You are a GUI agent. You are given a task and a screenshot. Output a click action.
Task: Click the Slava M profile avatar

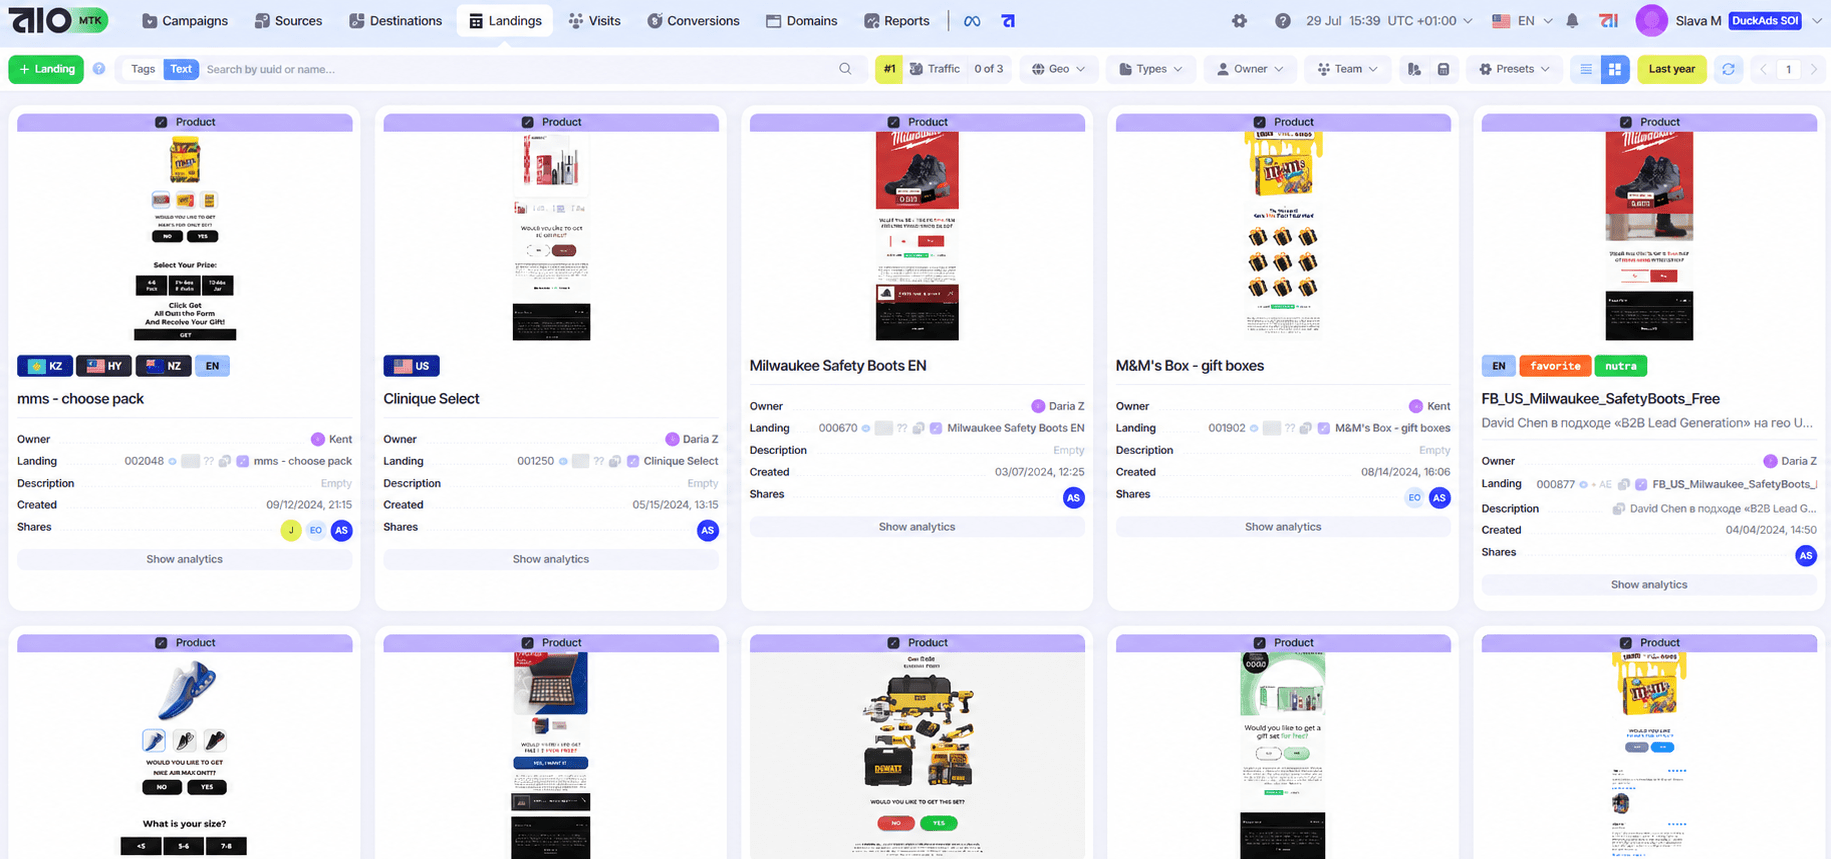[1651, 20]
